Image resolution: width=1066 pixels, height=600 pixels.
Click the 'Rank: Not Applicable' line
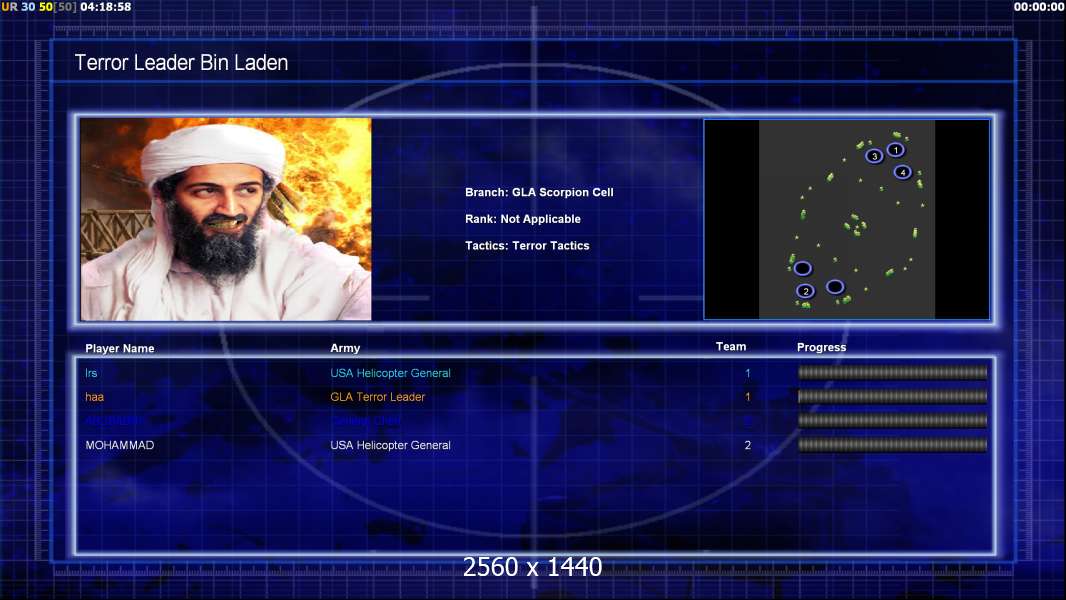(523, 219)
